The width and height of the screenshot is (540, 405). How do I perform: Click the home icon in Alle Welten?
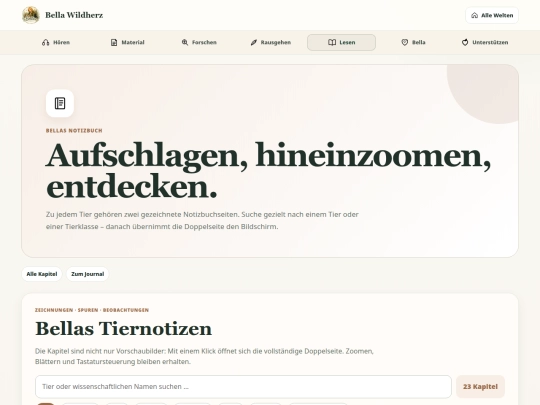click(475, 15)
